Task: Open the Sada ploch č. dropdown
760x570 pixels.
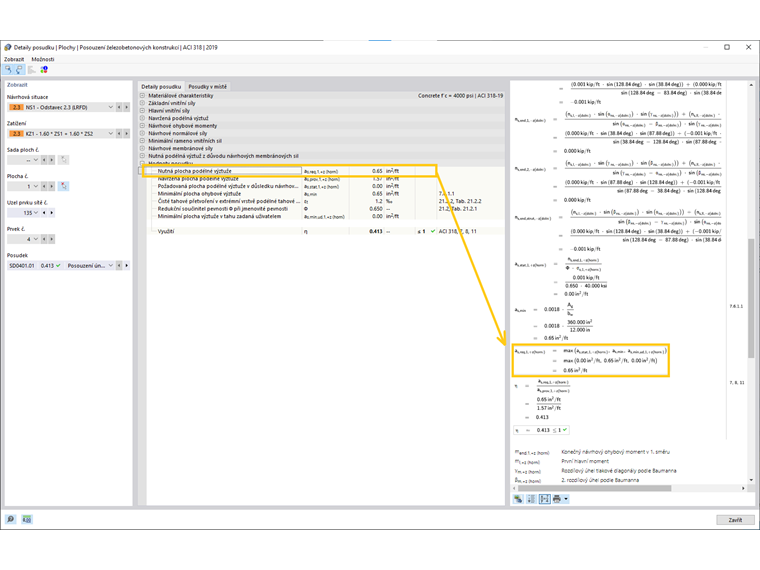Action: pyautogui.click(x=35, y=159)
